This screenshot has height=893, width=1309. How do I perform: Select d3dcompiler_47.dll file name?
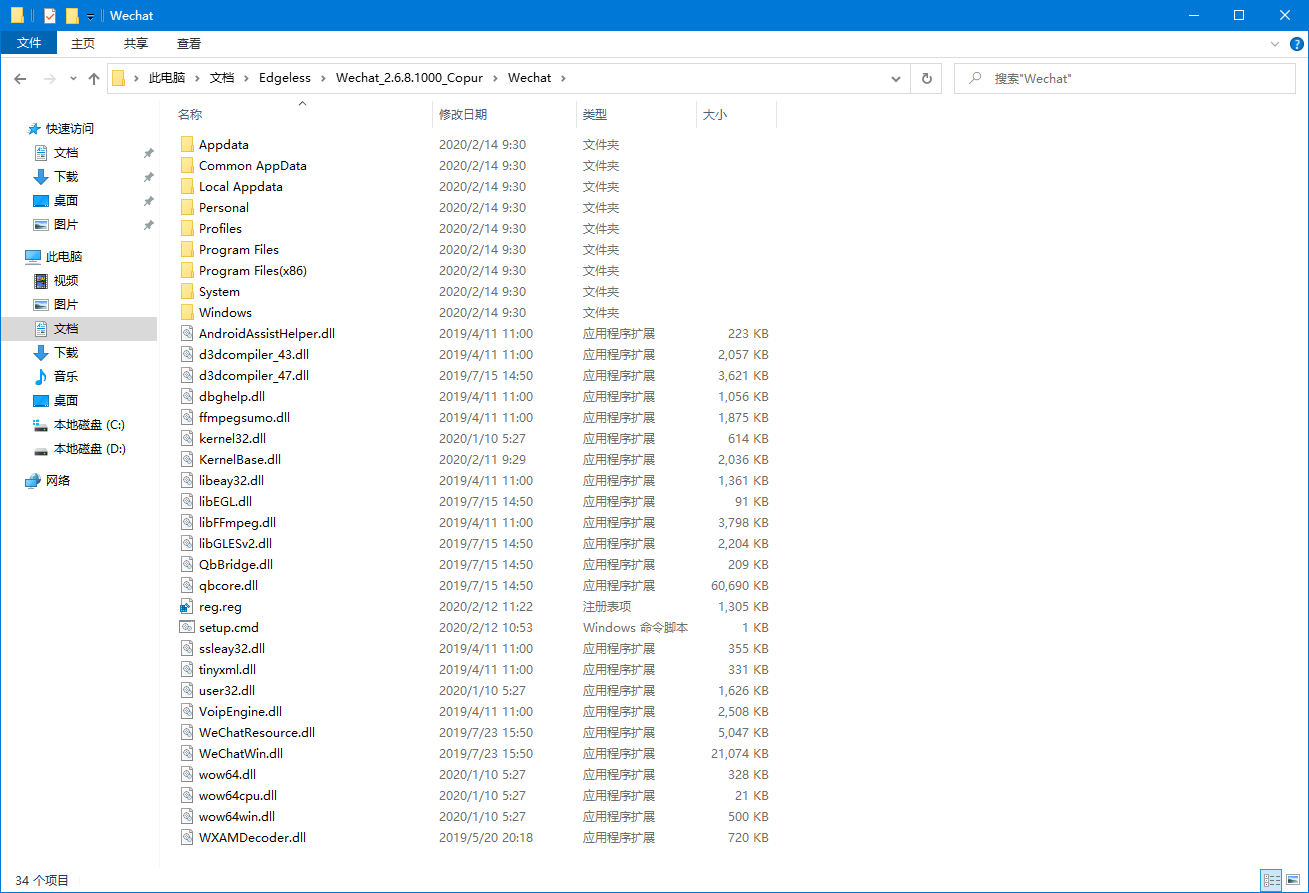point(254,376)
